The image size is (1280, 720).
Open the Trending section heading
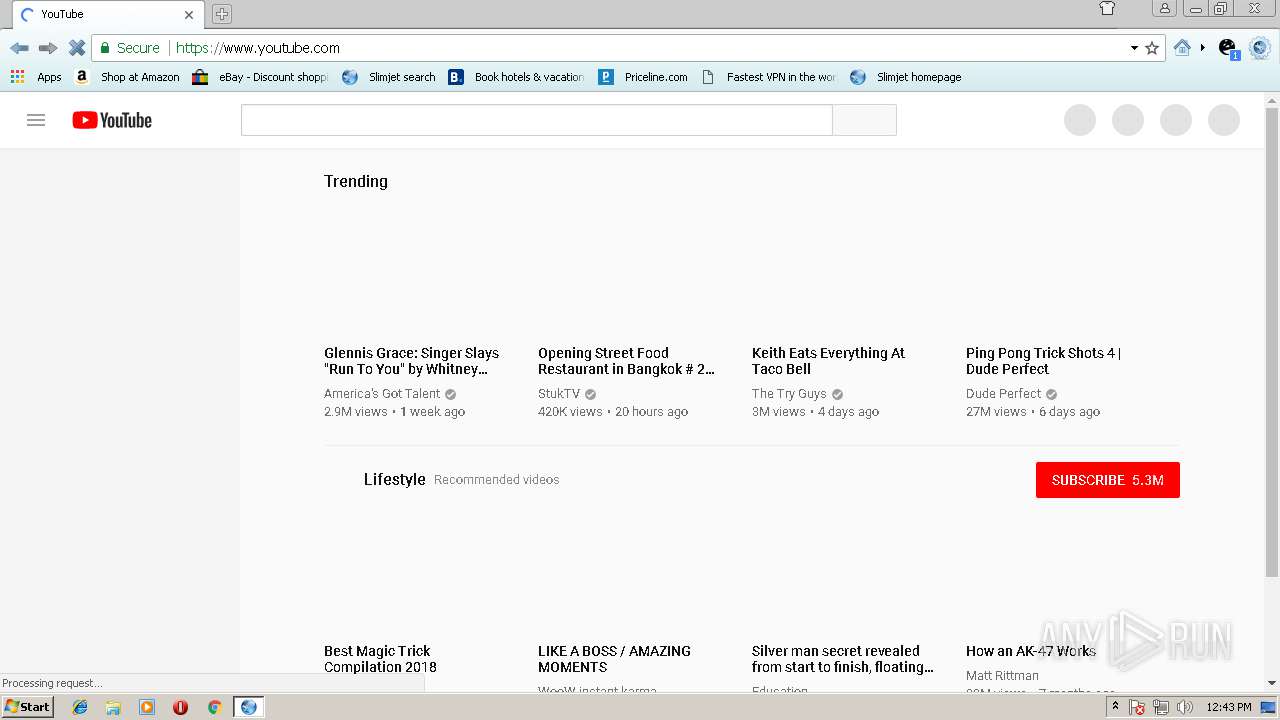[x=356, y=181]
